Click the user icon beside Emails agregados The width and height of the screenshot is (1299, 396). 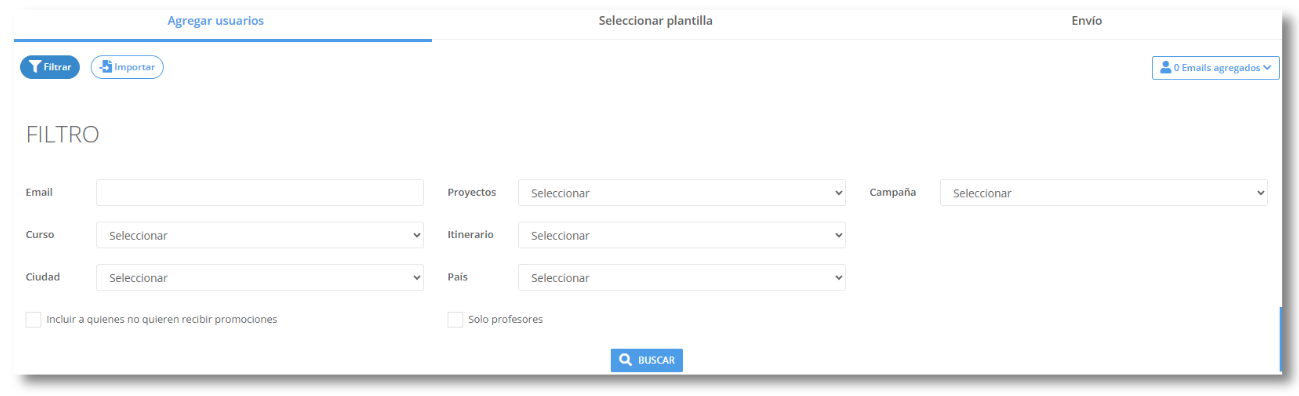coord(1165,68)
